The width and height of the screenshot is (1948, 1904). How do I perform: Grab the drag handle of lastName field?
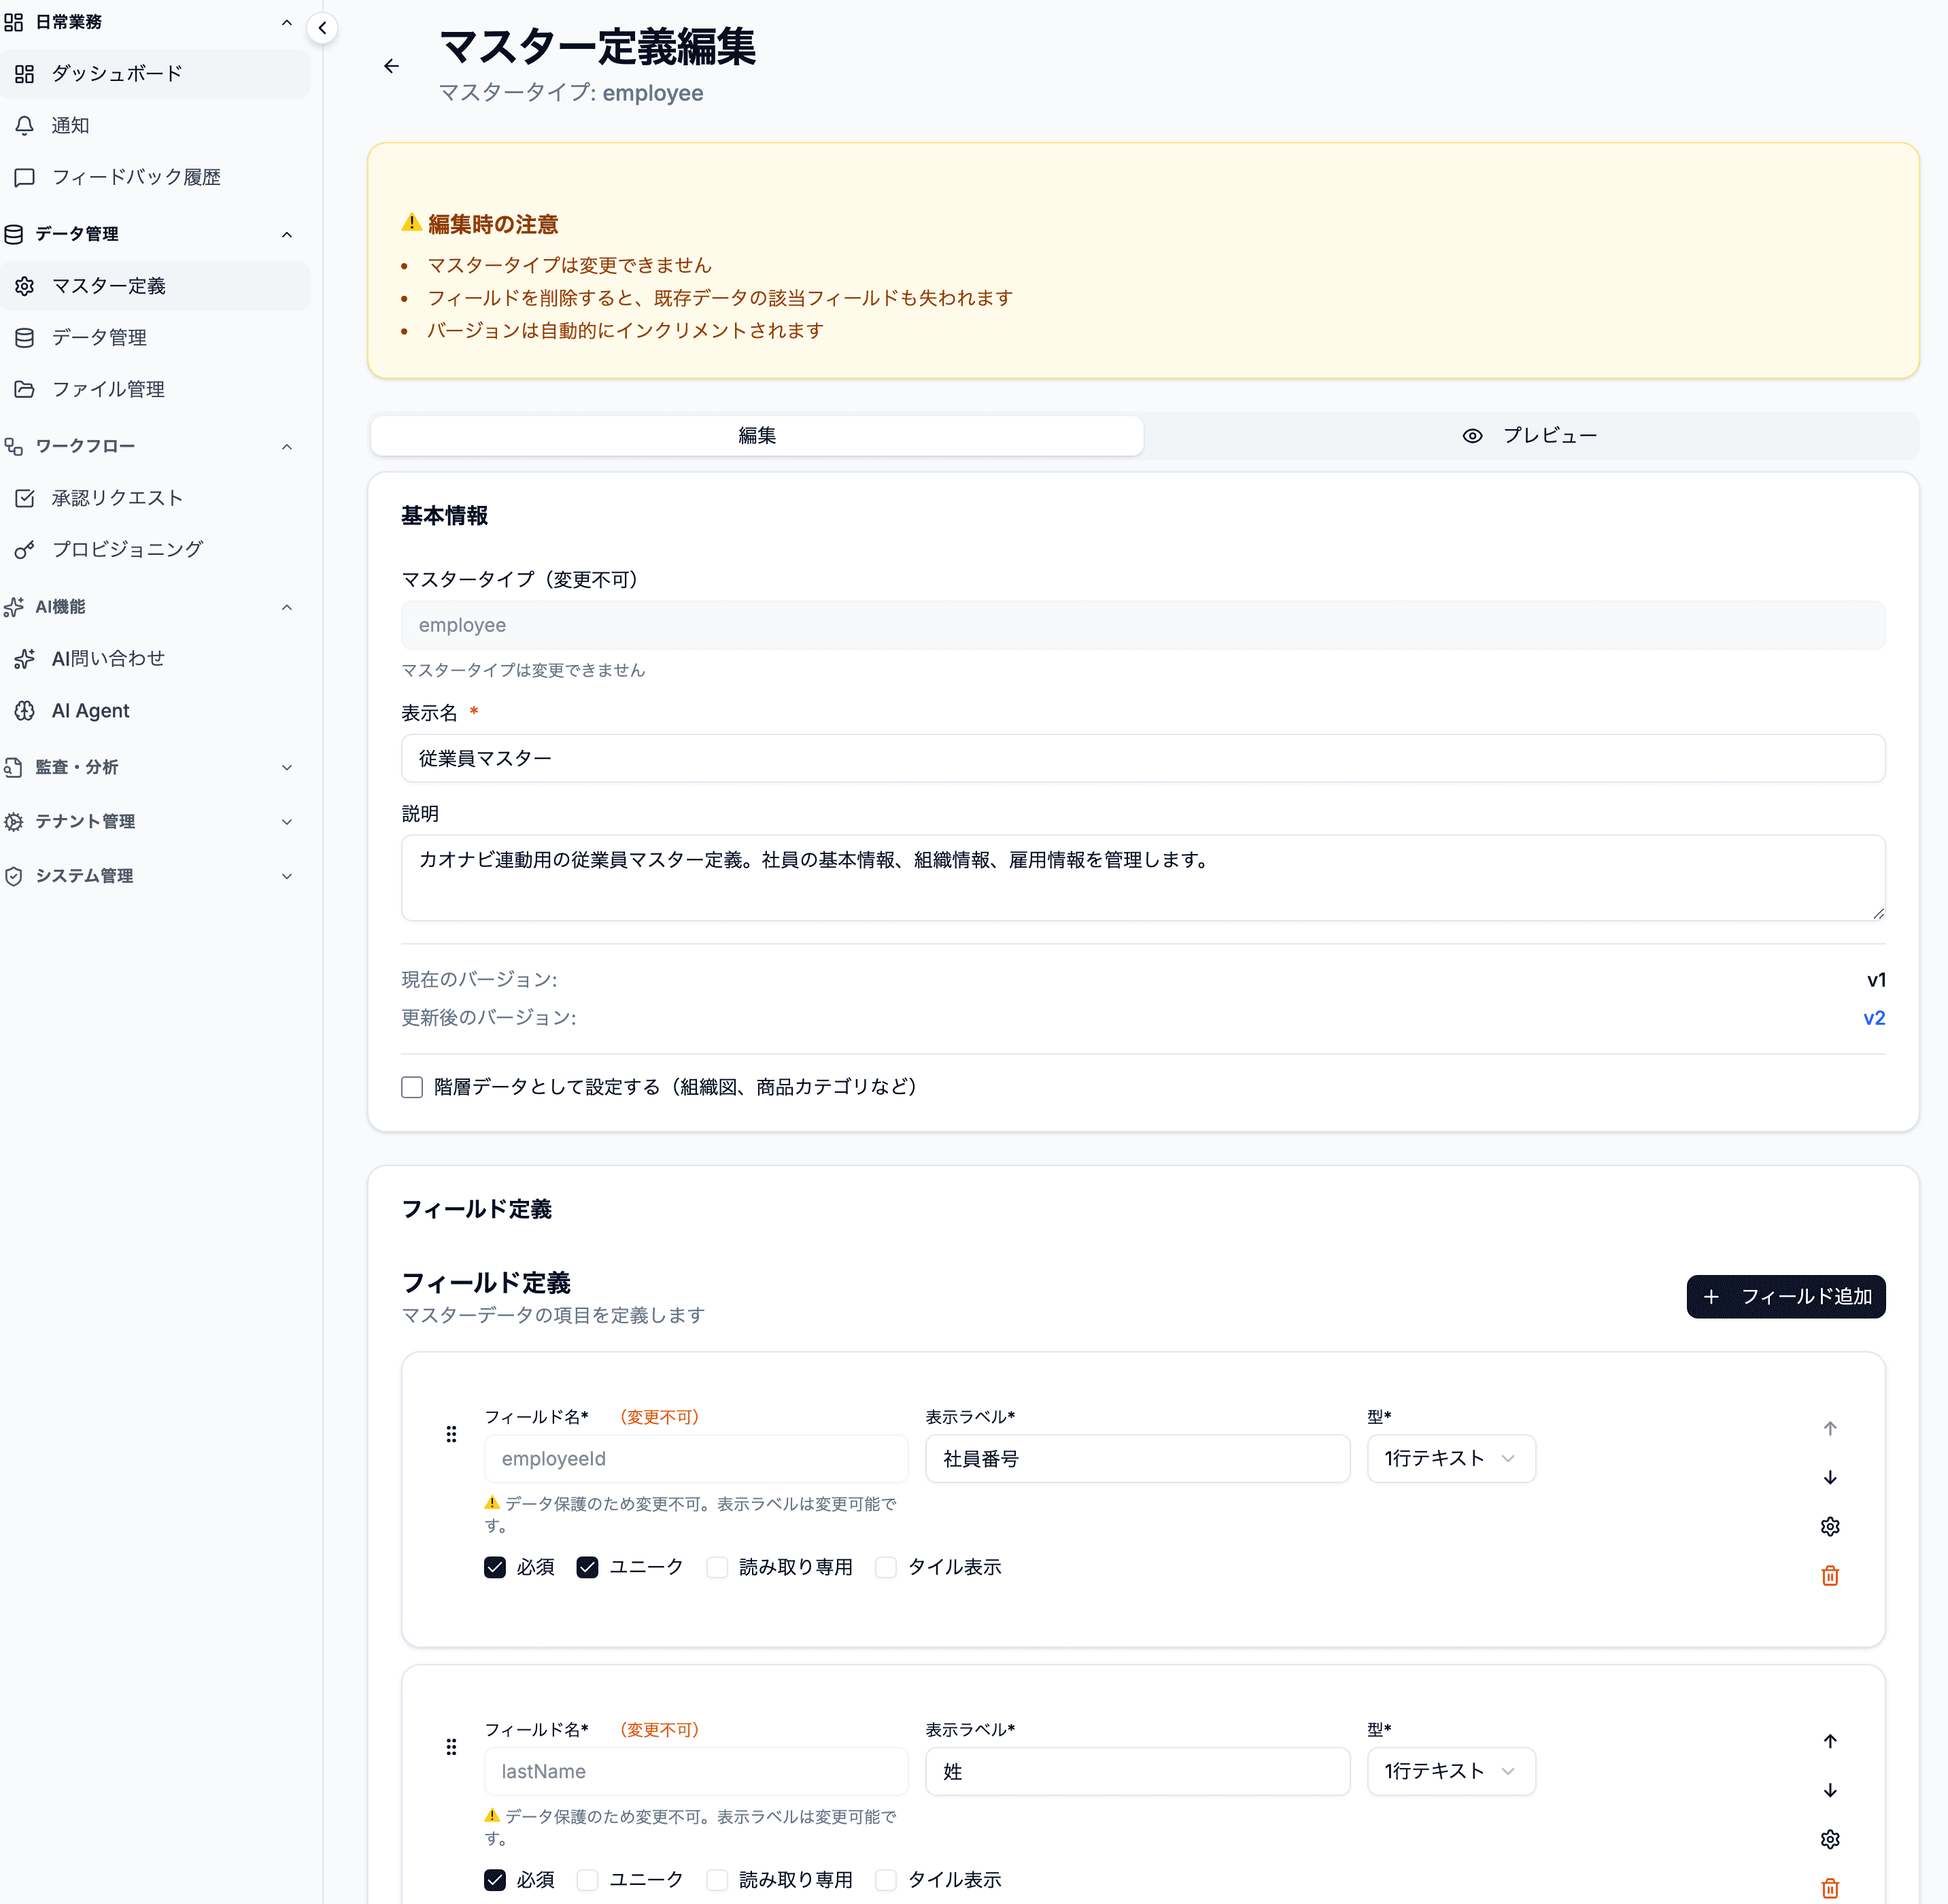451,1746
